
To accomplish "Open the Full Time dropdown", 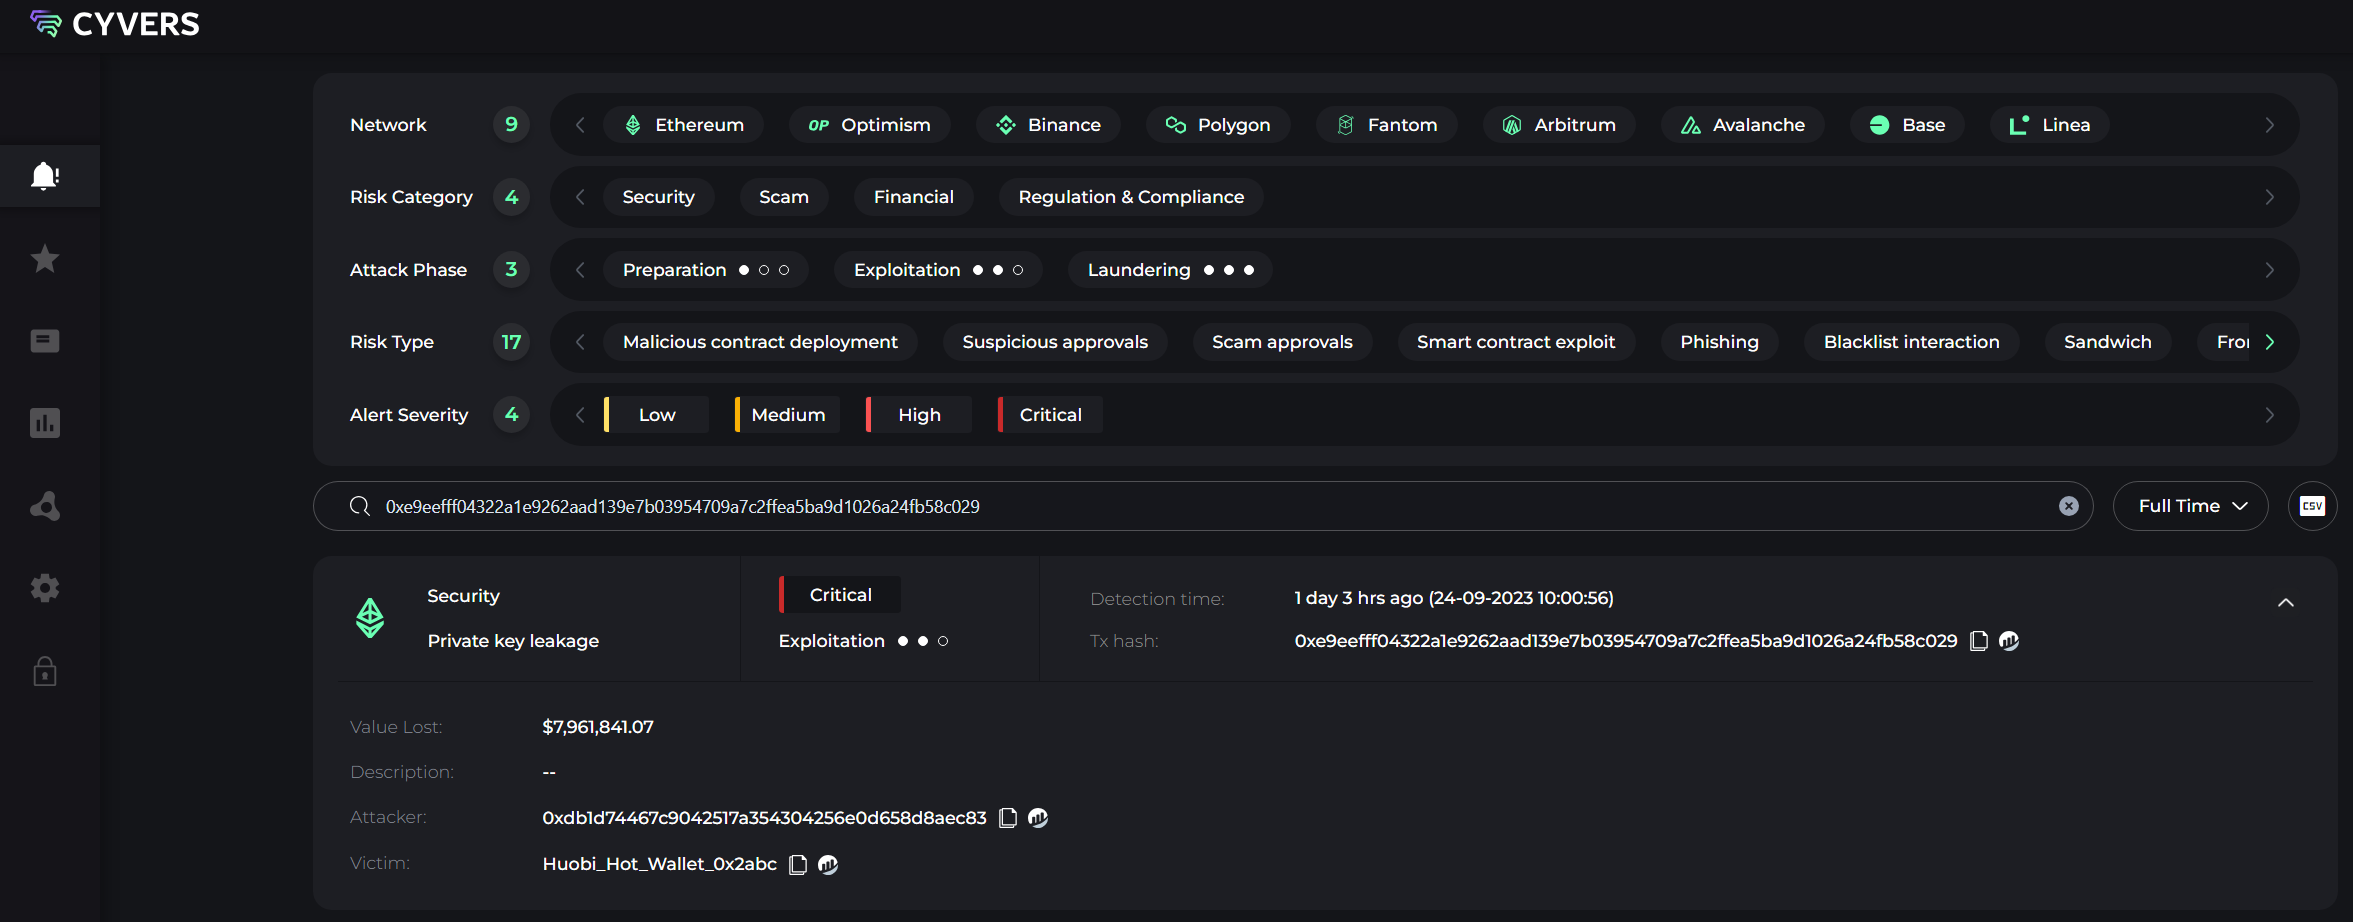I will click(x=2190, y=506).
